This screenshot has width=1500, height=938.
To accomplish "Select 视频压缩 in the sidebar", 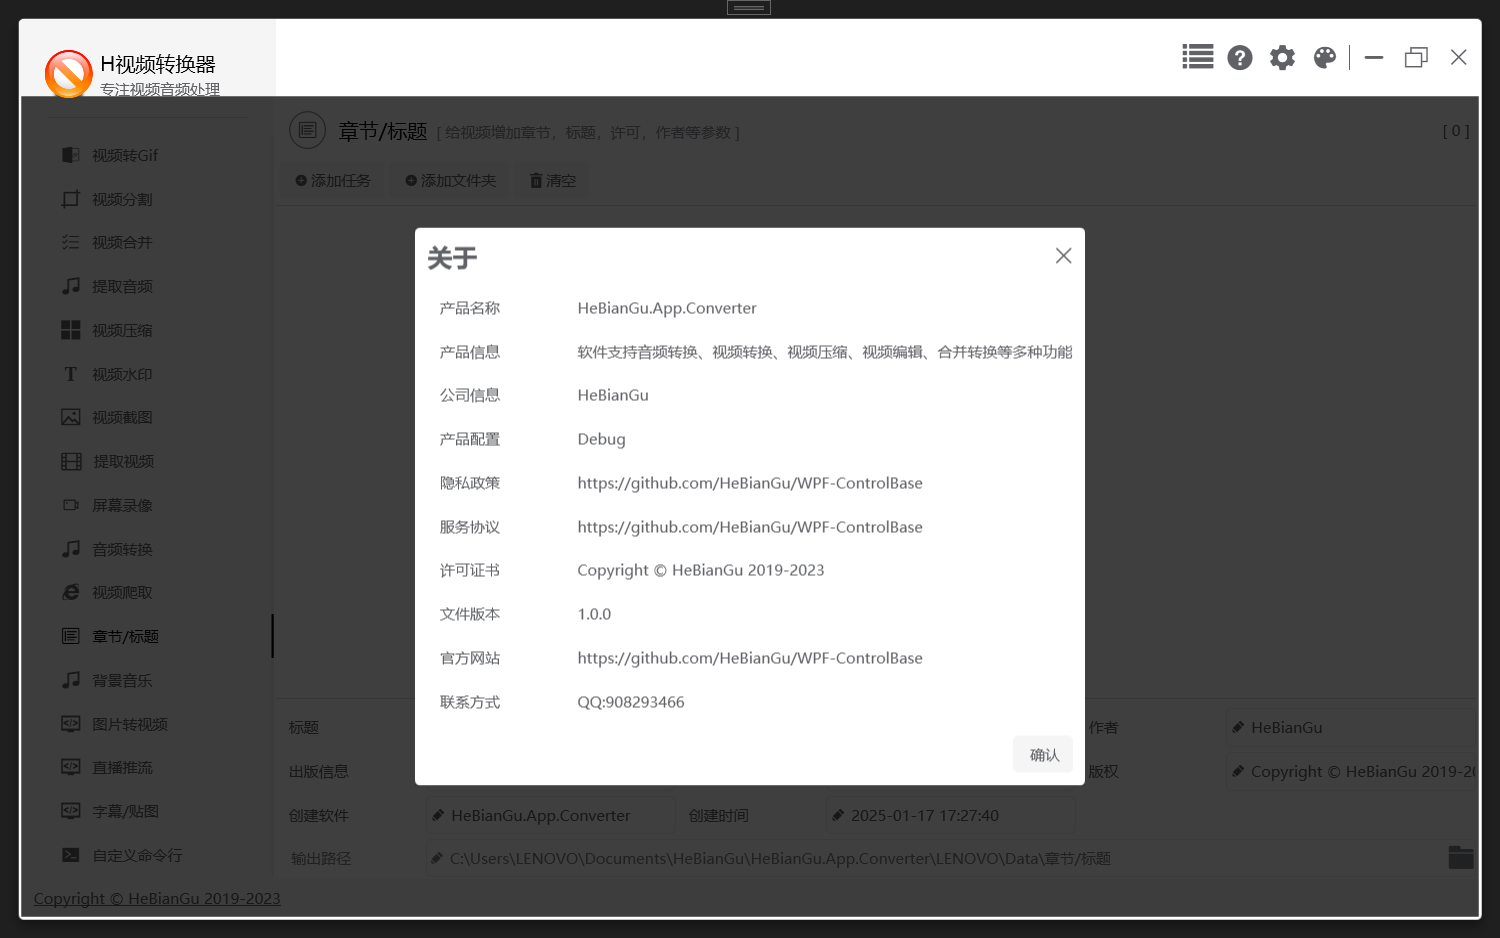I will [148, 330].
